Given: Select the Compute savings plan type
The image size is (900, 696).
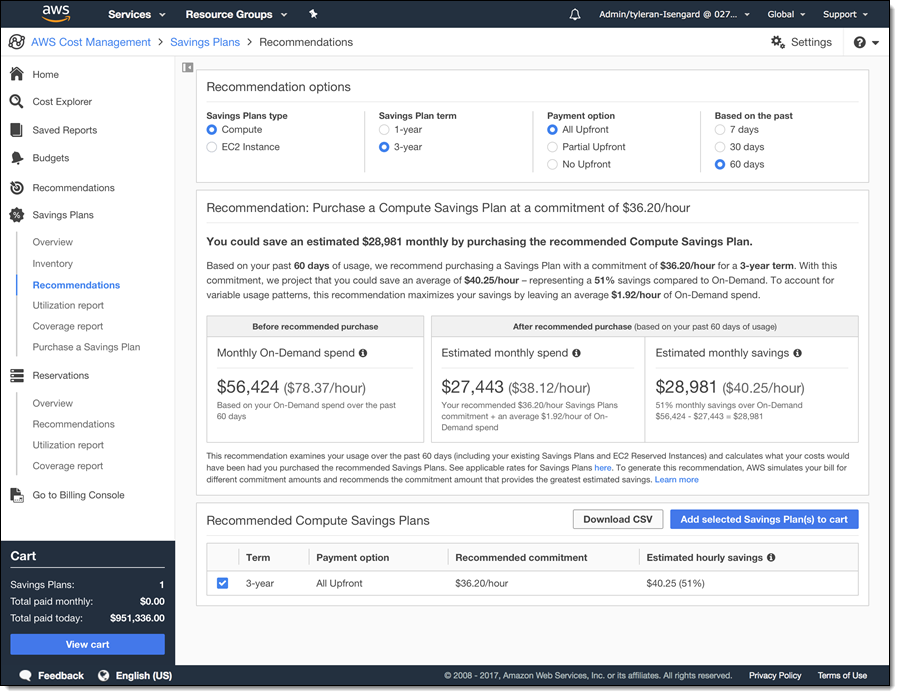Looking at the screenshot, I should (x=212, y=130).
